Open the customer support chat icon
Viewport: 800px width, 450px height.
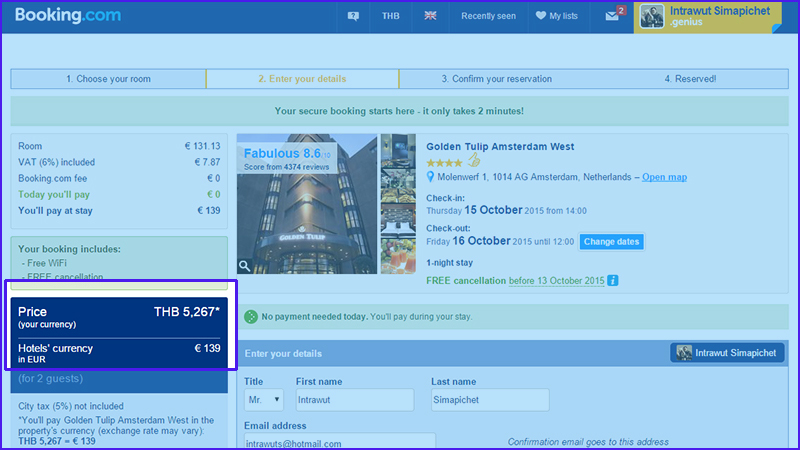[353, 16]
